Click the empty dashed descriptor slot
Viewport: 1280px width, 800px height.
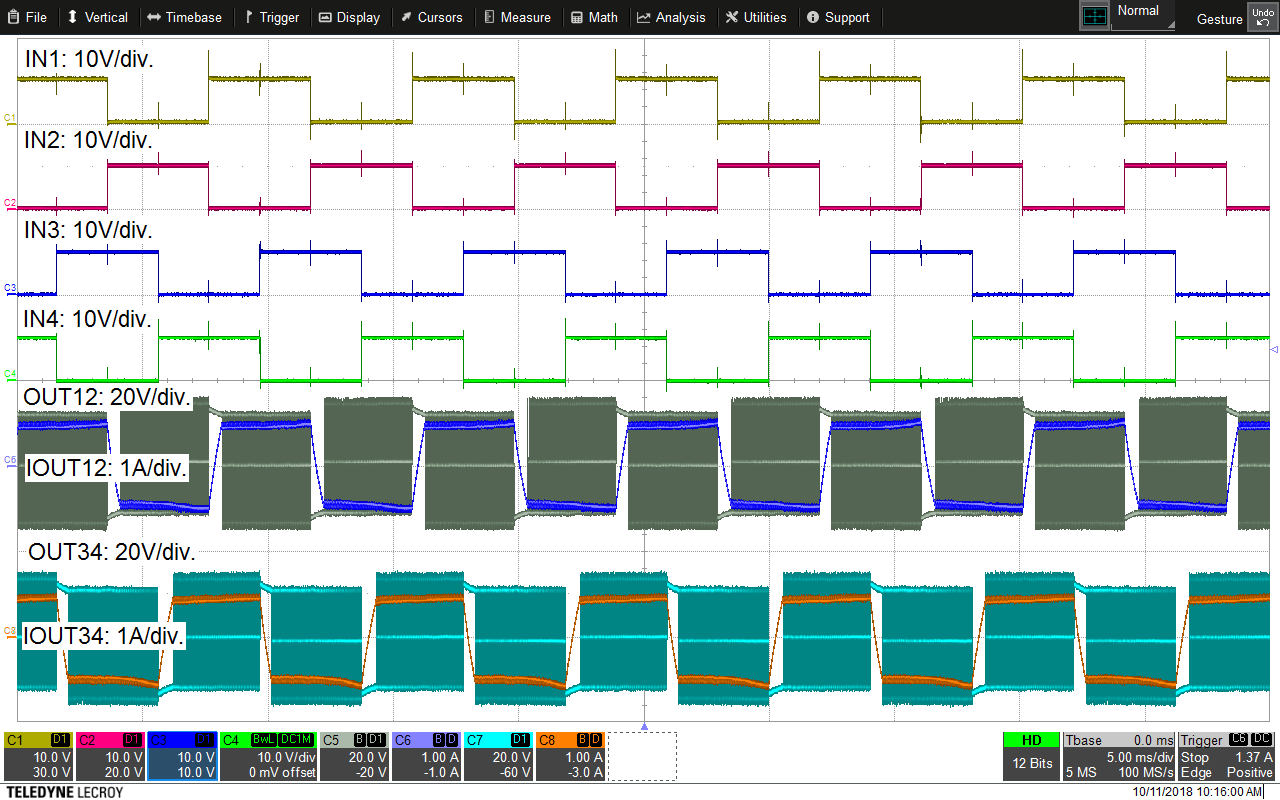(x=642, y=756)
